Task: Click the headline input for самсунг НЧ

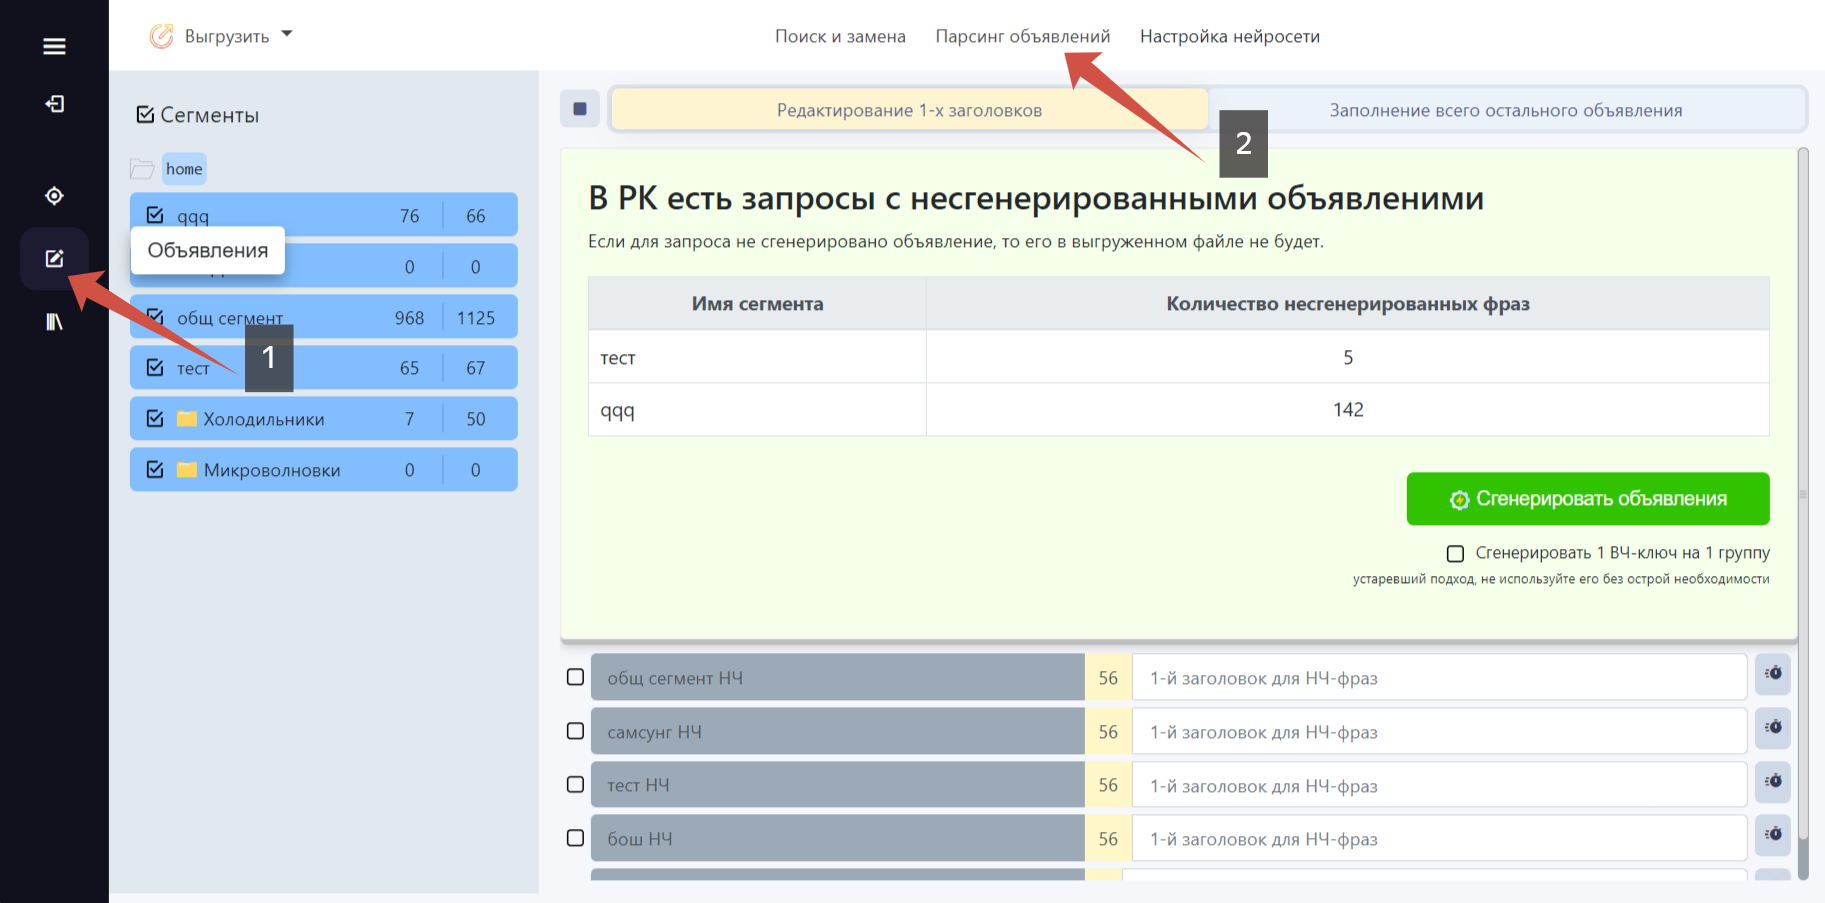Action: [1439, 732]
